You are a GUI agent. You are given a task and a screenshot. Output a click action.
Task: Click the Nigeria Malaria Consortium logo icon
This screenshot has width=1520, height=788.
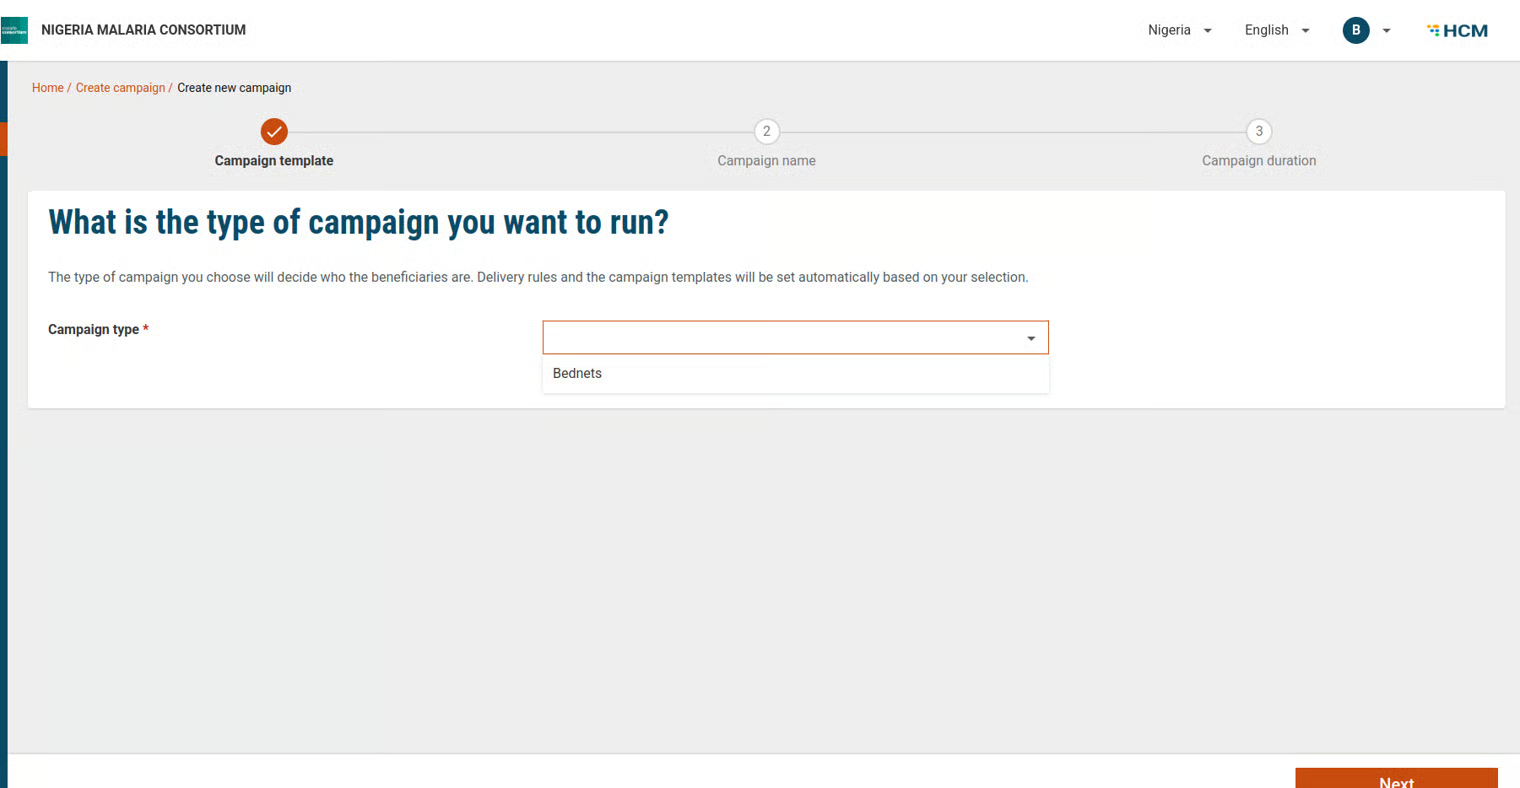14,31
